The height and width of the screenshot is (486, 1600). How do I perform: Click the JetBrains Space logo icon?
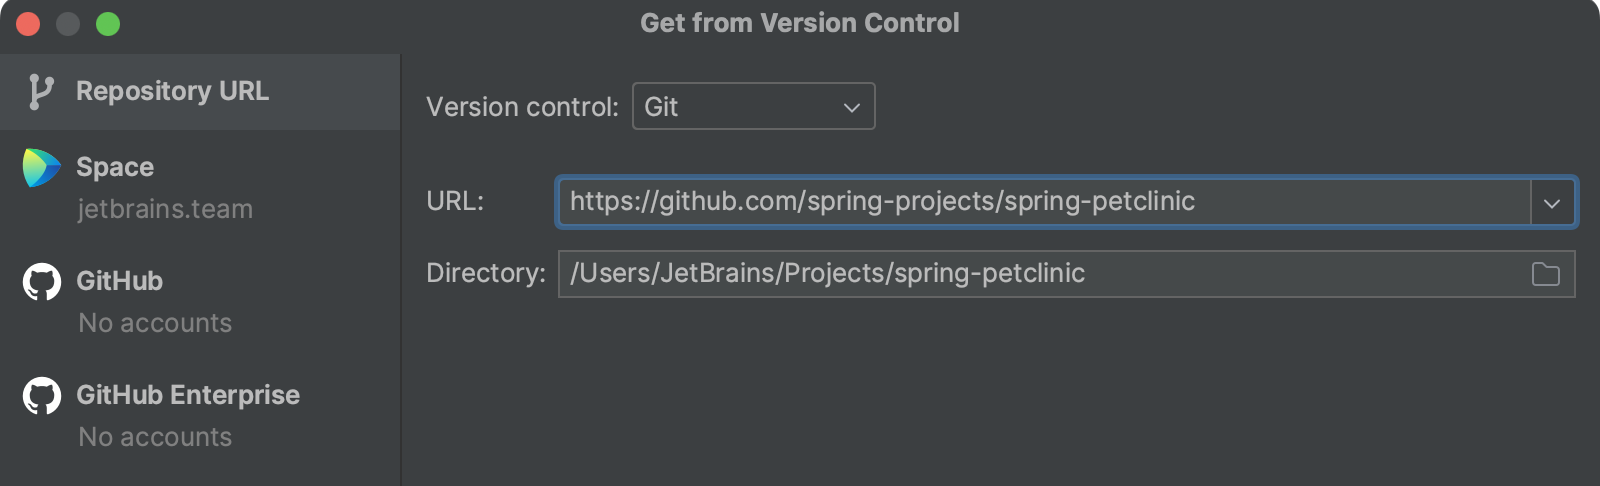click(41, 168)
